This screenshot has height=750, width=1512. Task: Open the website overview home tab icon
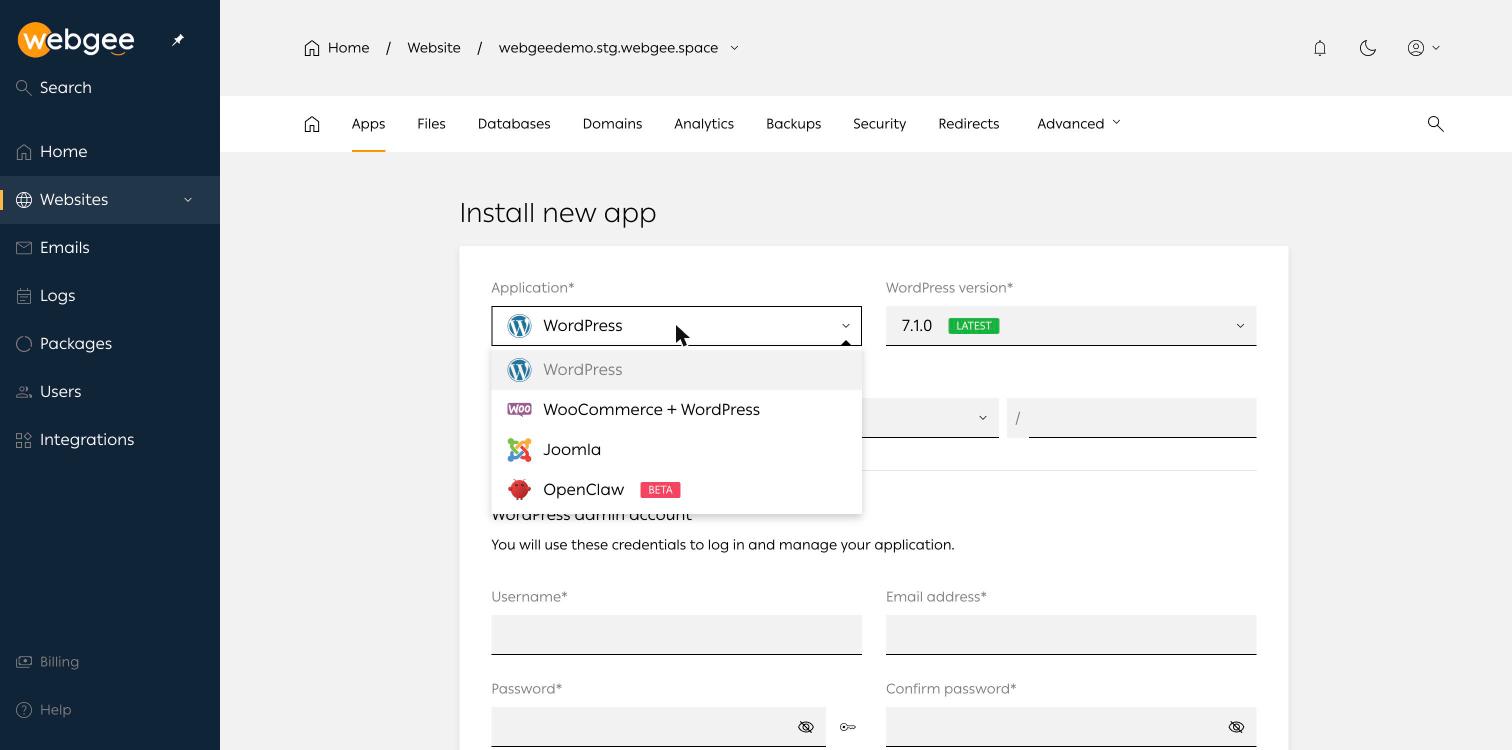312,124
